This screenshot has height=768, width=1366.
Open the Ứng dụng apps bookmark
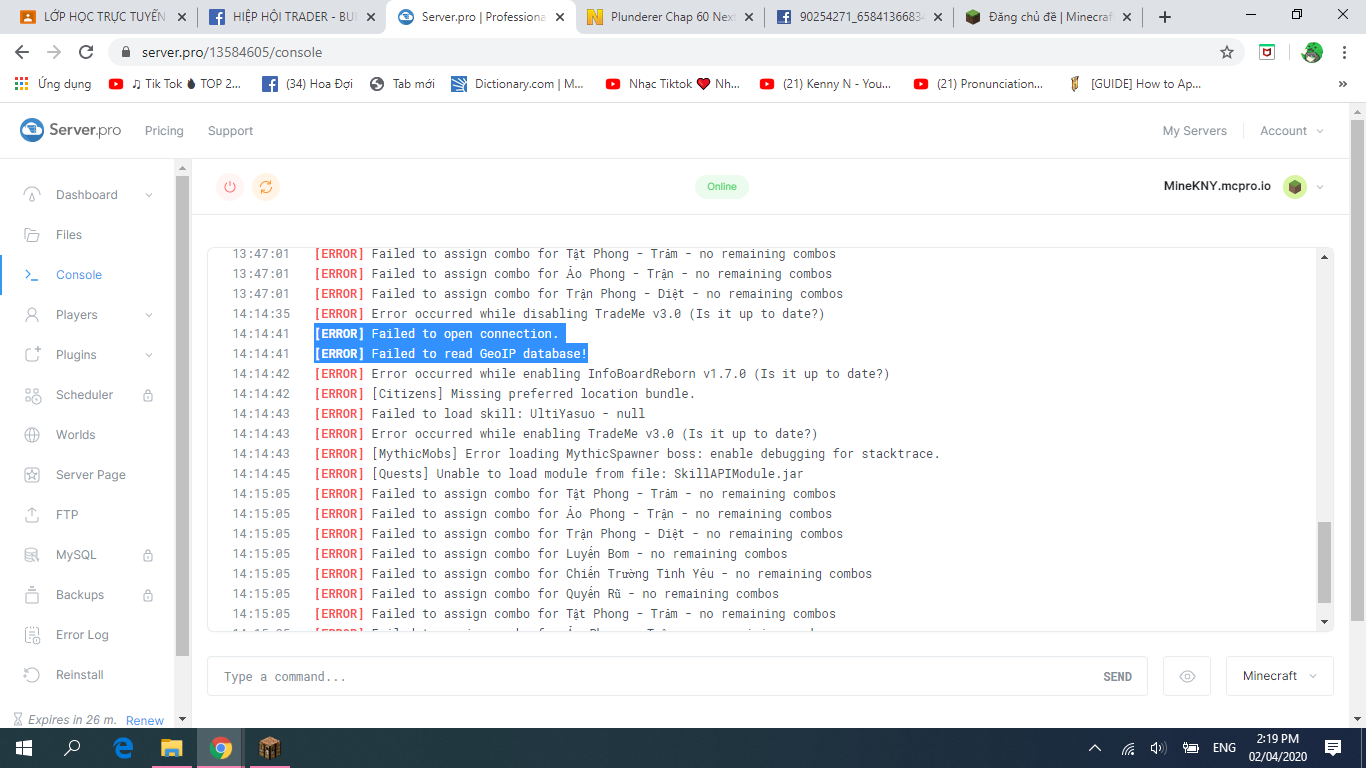[x=53, y=84]
